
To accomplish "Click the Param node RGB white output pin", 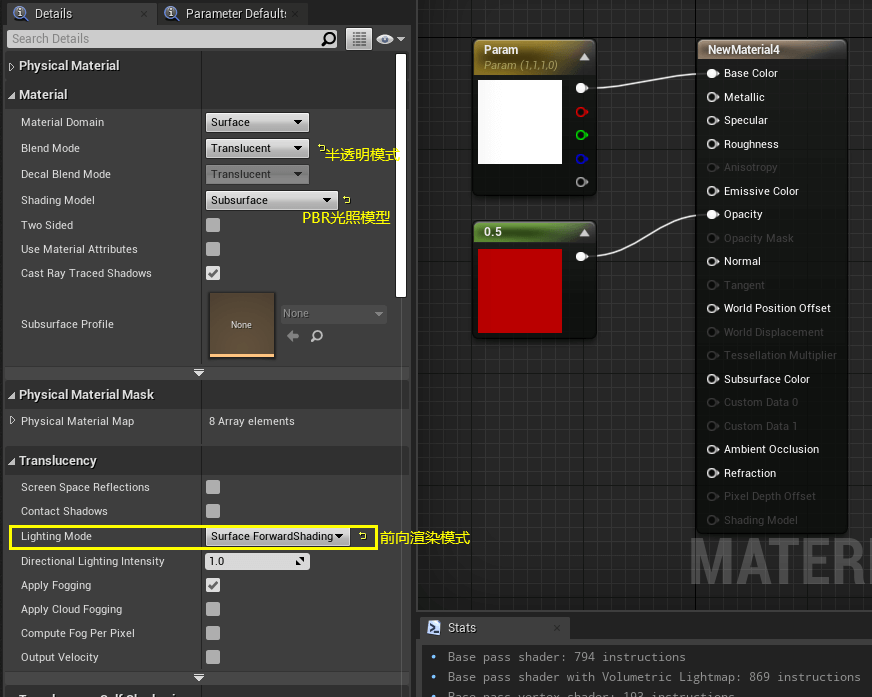I will [582, 88].
